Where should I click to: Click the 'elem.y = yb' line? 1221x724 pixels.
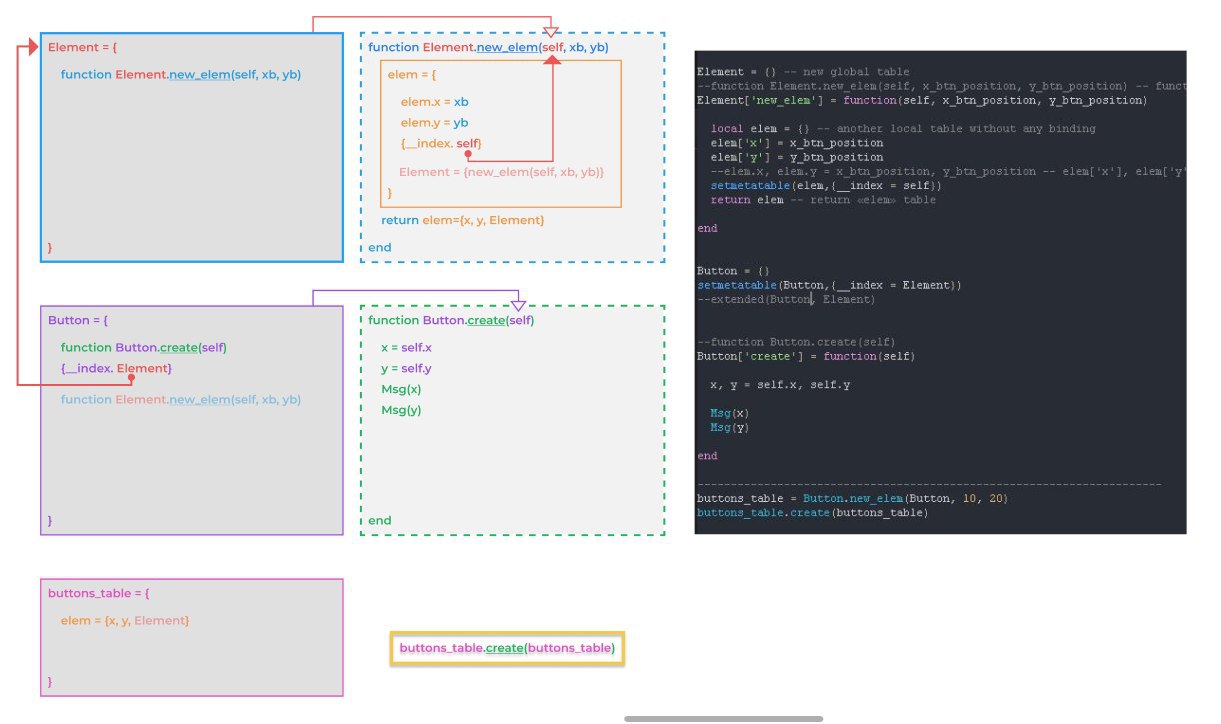[x=435, y=123]
